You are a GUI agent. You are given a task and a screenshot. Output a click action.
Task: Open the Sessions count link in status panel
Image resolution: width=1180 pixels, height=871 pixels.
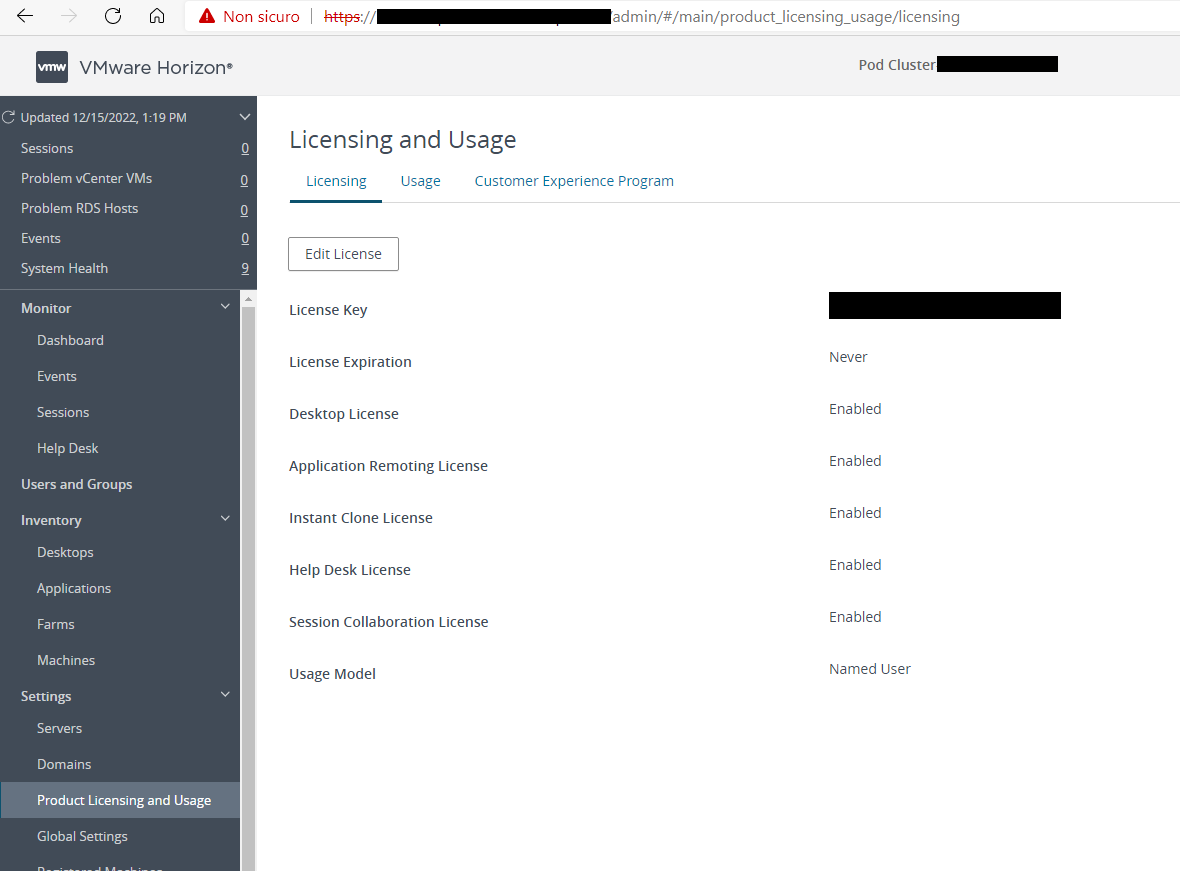(x=245, y=148)
